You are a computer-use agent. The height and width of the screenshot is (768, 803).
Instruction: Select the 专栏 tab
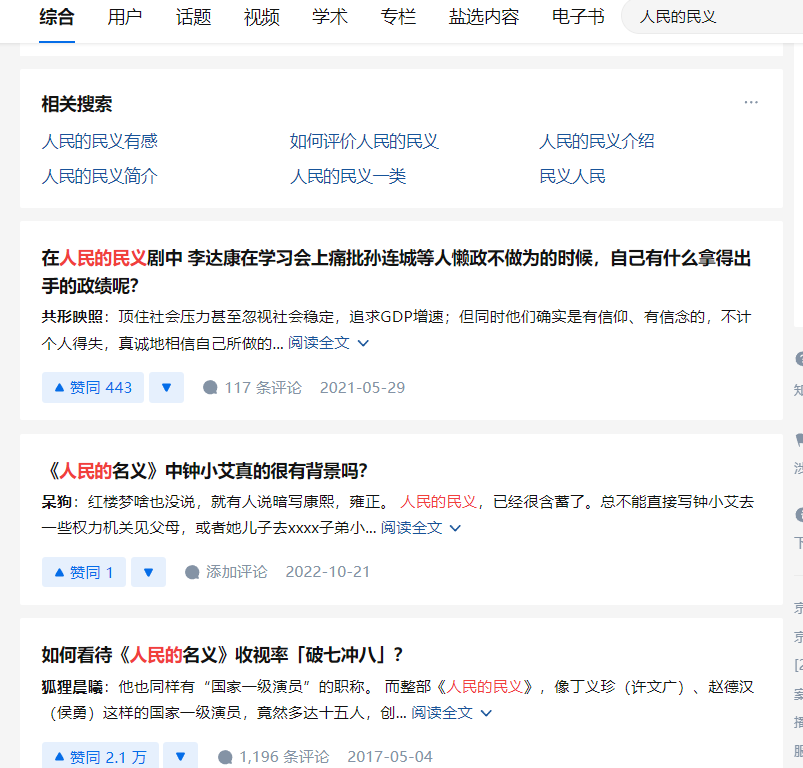click(398, 17)
